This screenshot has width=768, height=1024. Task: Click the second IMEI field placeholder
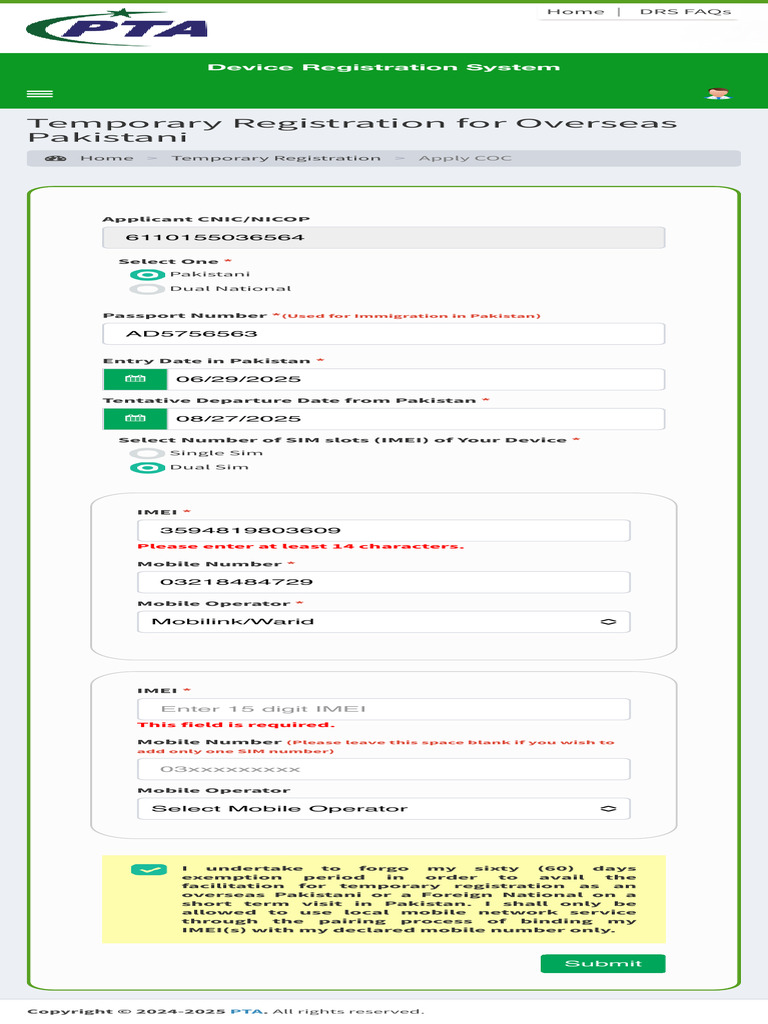(x=384, y=709)
